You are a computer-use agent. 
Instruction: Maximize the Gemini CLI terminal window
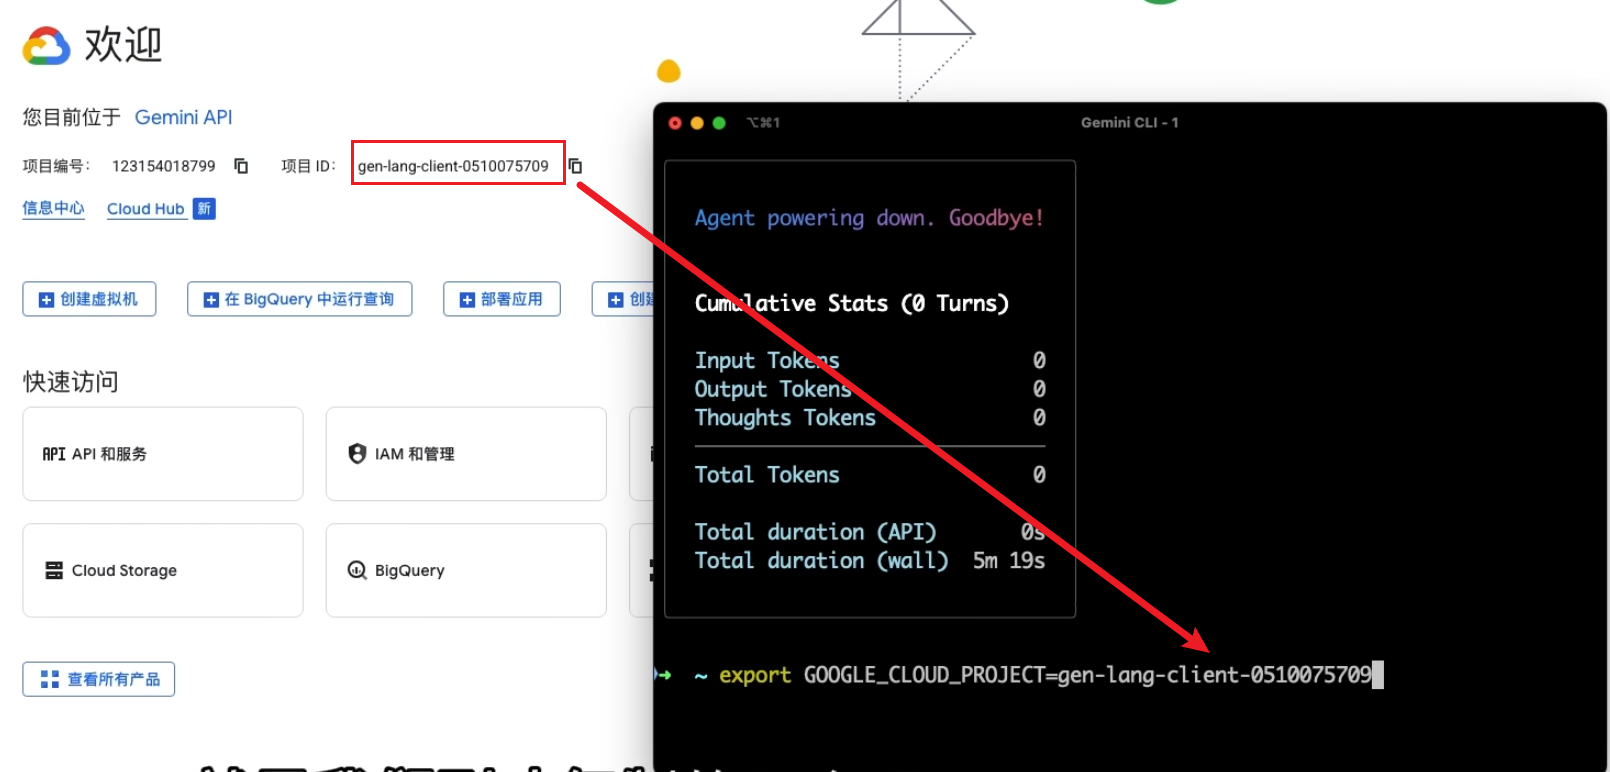719,123
